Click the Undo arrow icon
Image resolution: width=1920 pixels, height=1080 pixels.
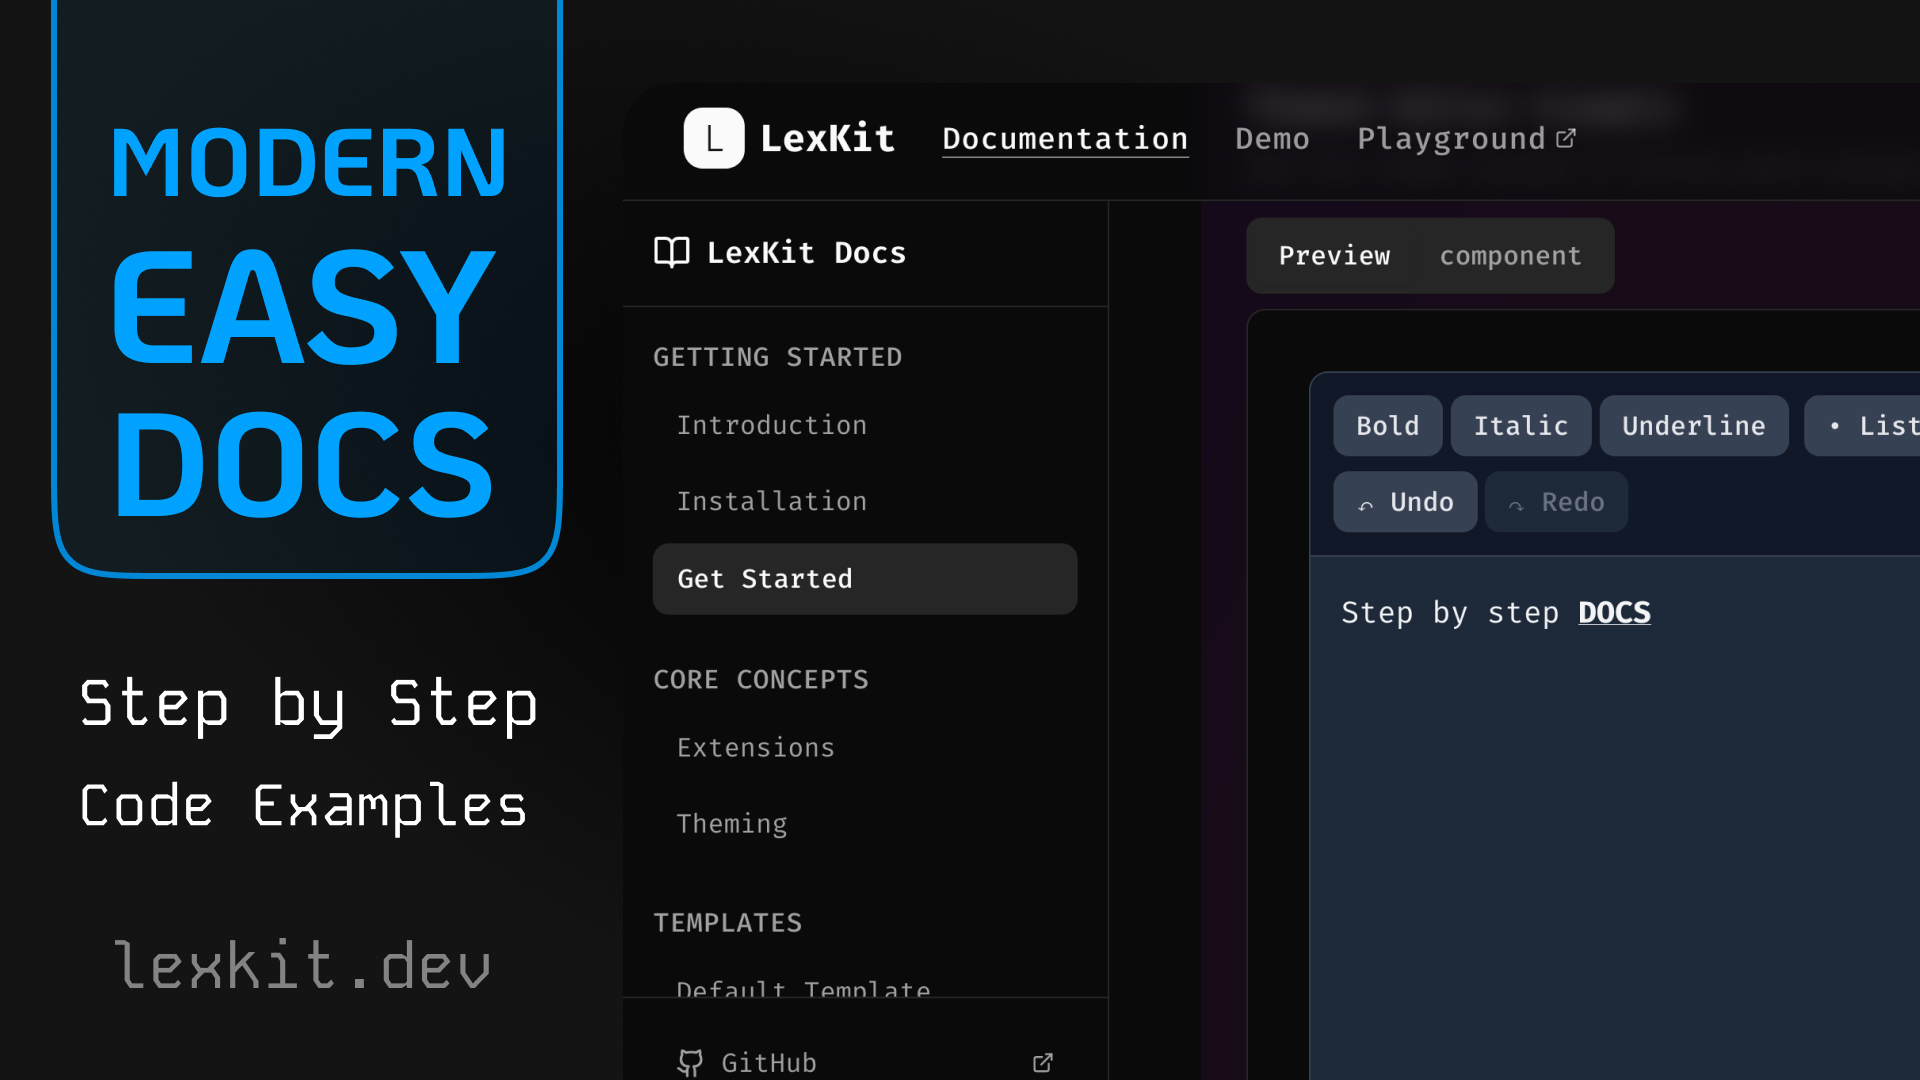1366,503
